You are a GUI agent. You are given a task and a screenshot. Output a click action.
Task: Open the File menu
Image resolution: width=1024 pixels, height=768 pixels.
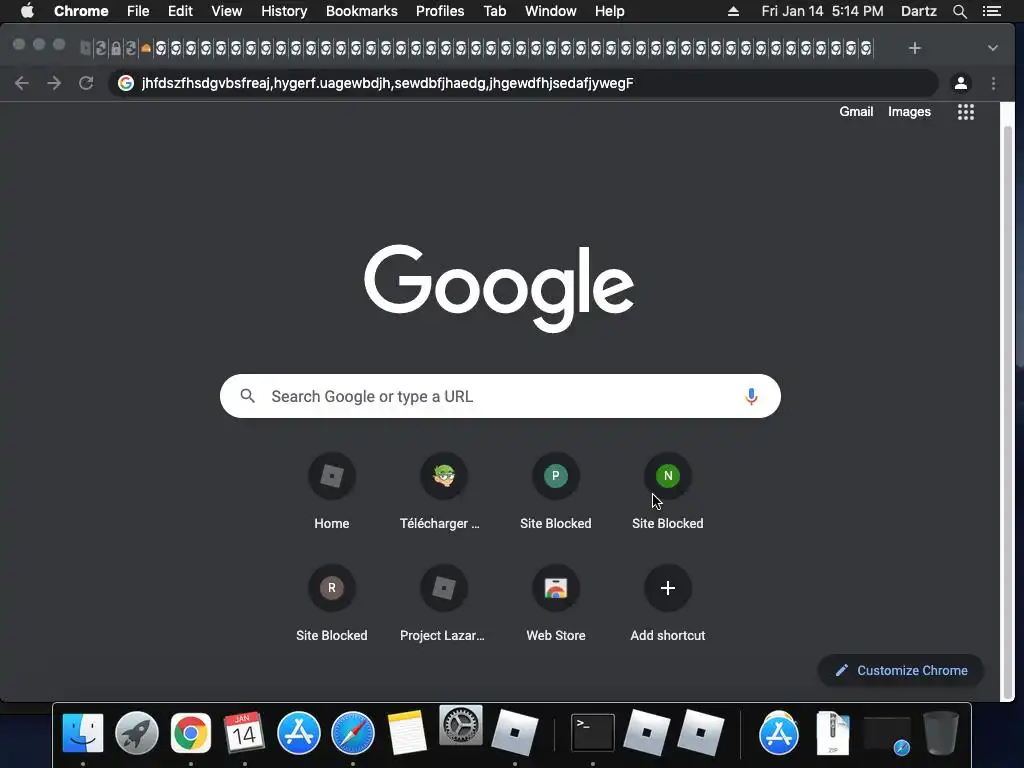[x=138, y=11]
